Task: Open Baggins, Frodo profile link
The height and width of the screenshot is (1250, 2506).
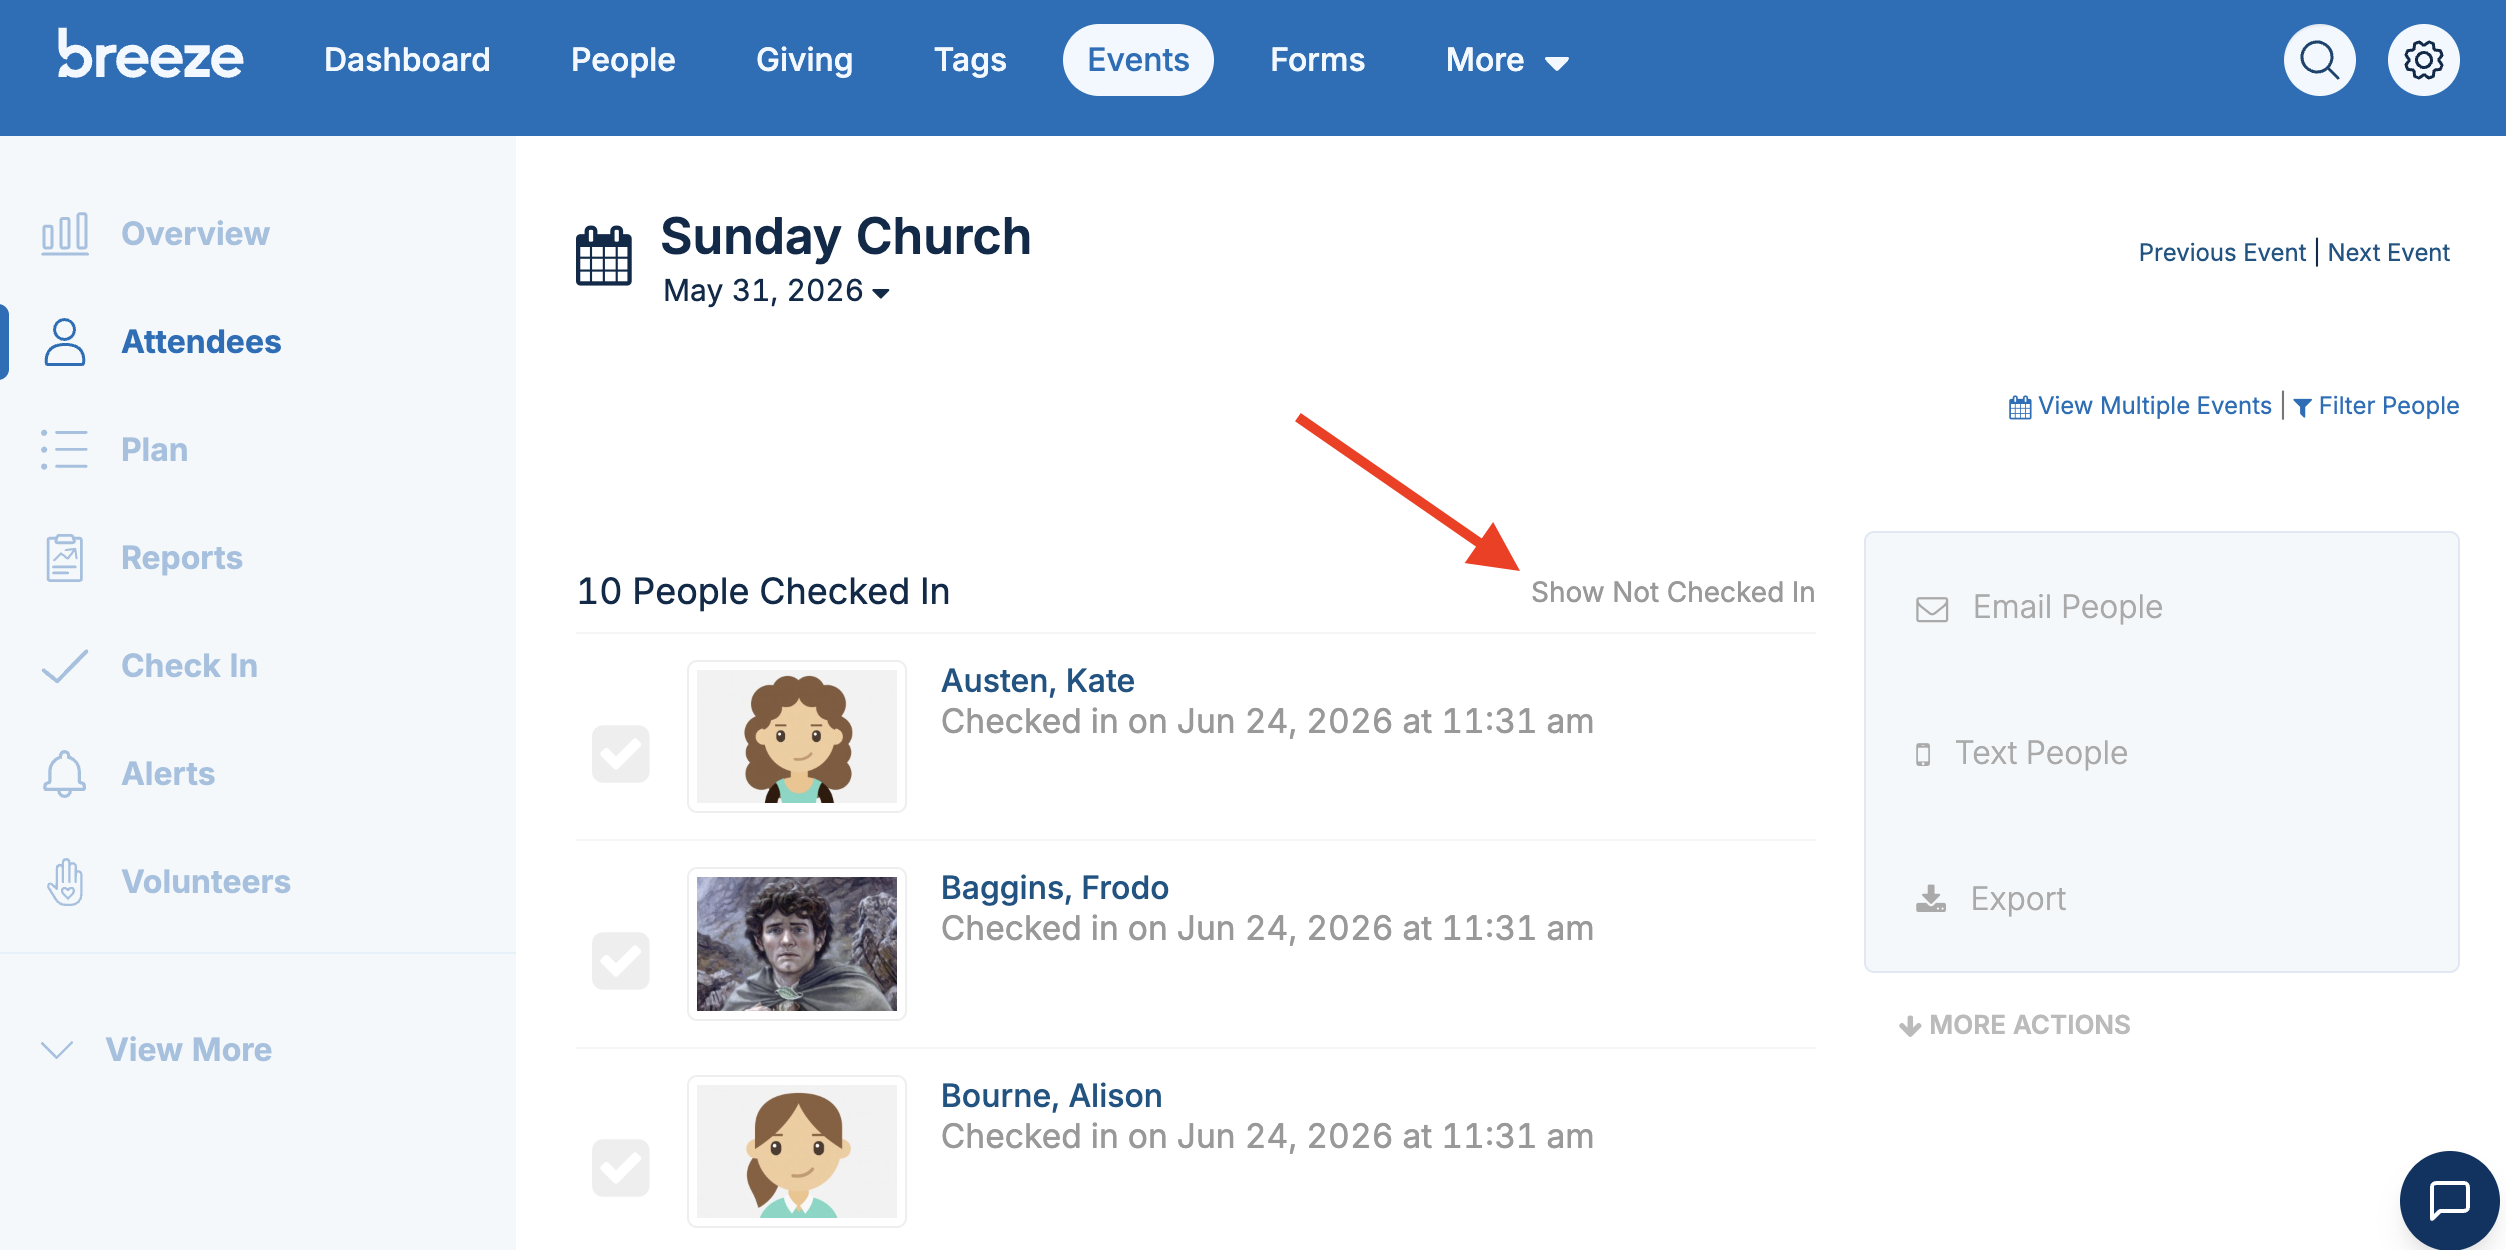Action: 1055,888
